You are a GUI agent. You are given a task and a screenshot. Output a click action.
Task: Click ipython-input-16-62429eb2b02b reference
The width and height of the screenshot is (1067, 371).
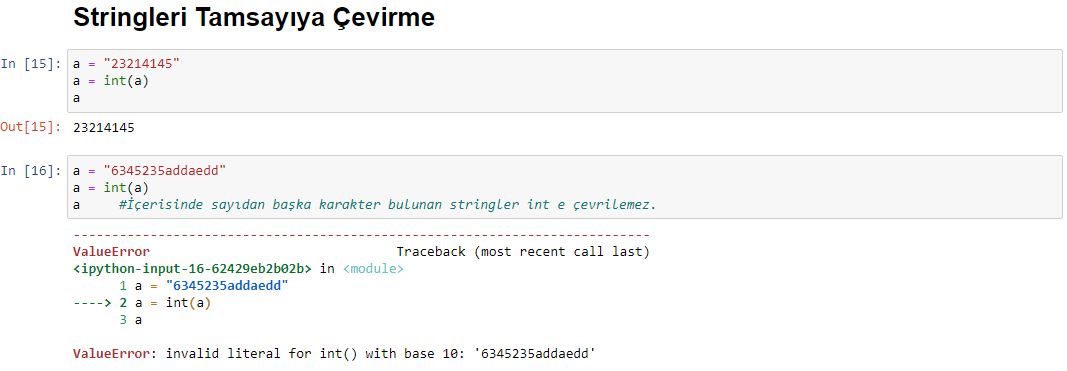(193, 269)
